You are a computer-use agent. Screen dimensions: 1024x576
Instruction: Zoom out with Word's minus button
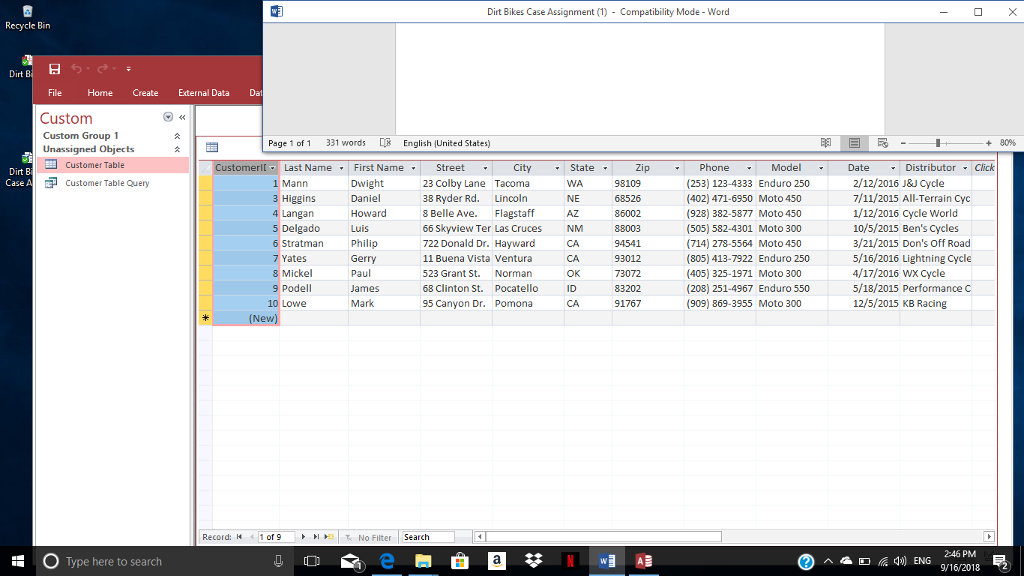tap(903, 143)
